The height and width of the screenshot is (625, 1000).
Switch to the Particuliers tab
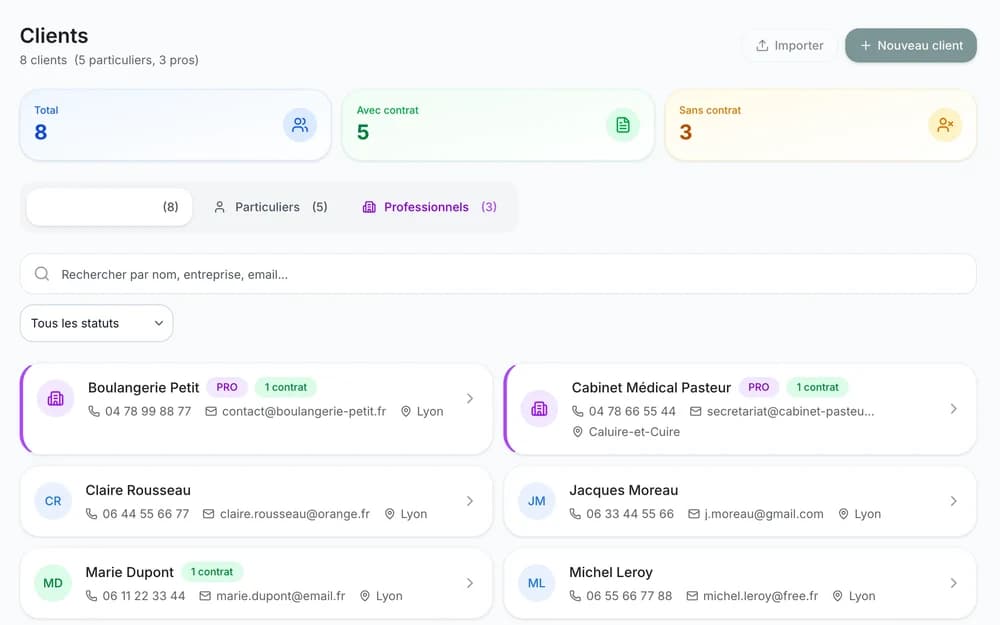270,207
